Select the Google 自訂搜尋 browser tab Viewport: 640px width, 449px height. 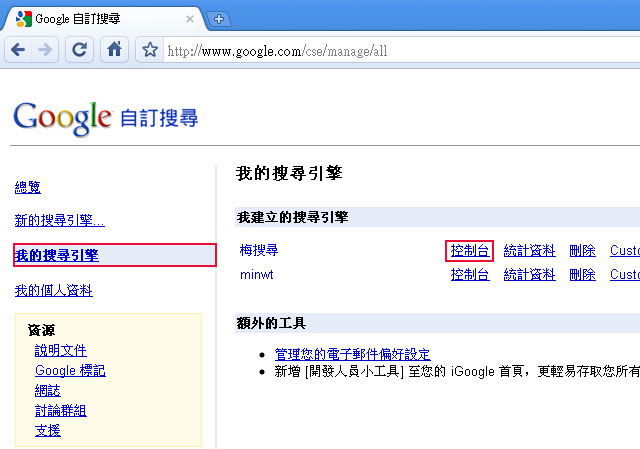104,19
